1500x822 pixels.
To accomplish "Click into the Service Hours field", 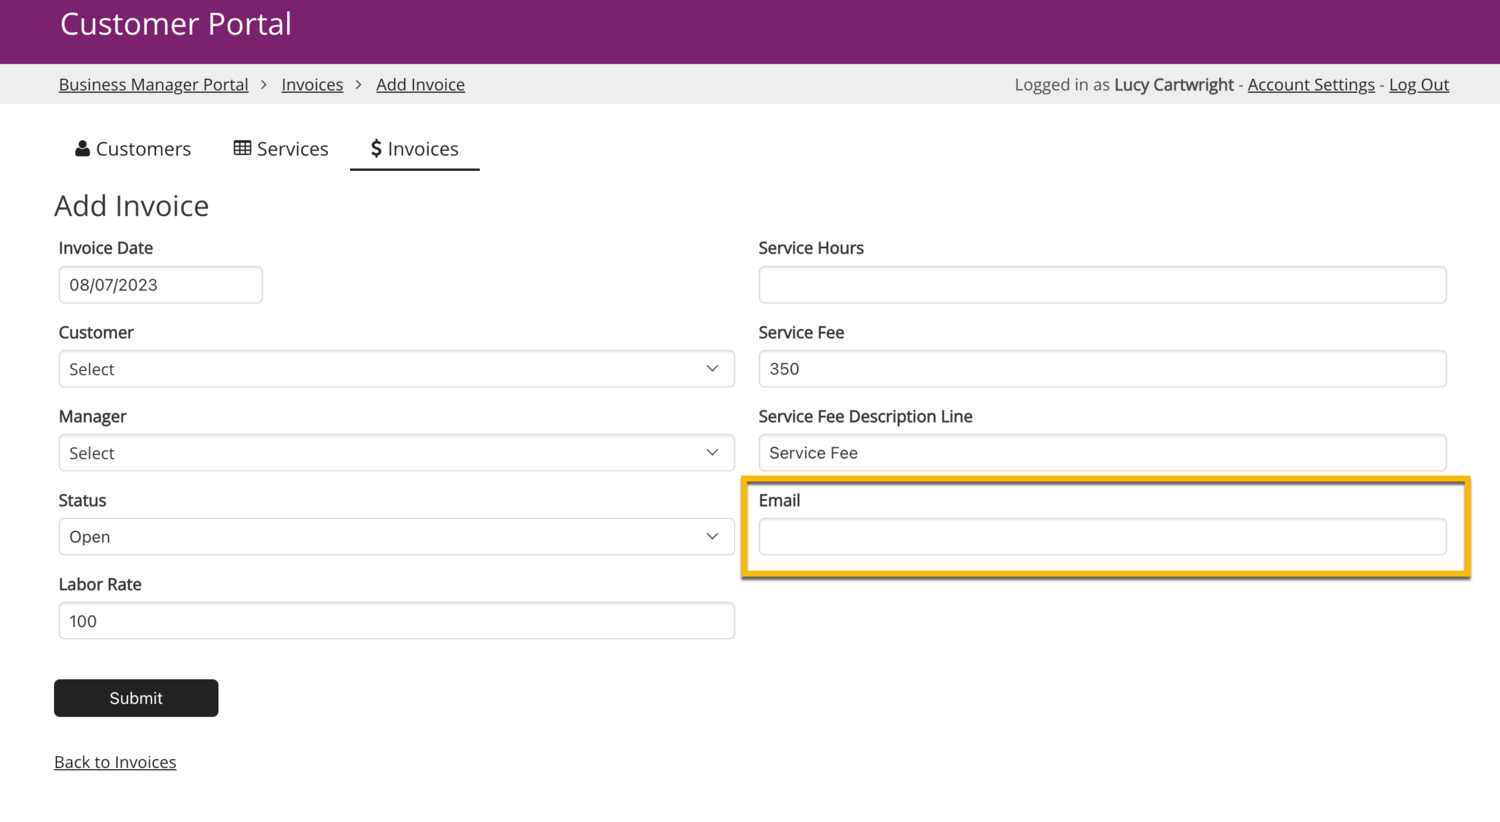I will (x=1102, y=285).
